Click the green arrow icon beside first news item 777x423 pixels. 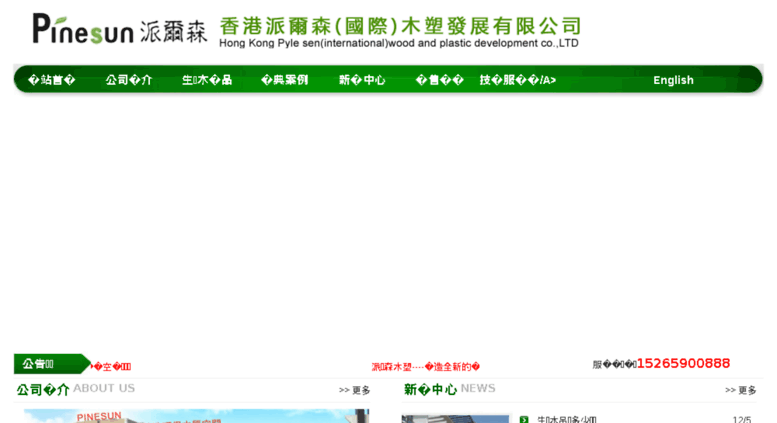[x=524, y=420]
